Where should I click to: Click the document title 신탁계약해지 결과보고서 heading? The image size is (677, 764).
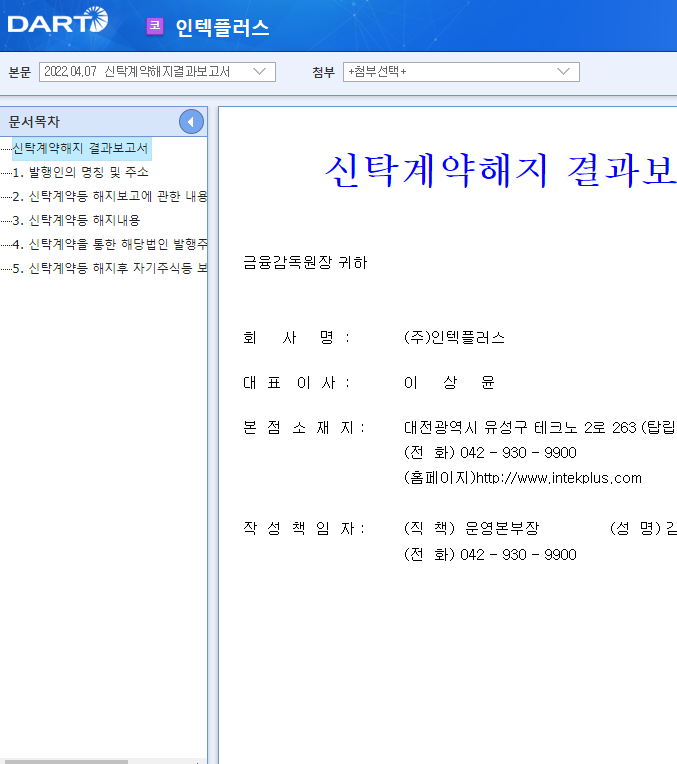click(501, 170)
